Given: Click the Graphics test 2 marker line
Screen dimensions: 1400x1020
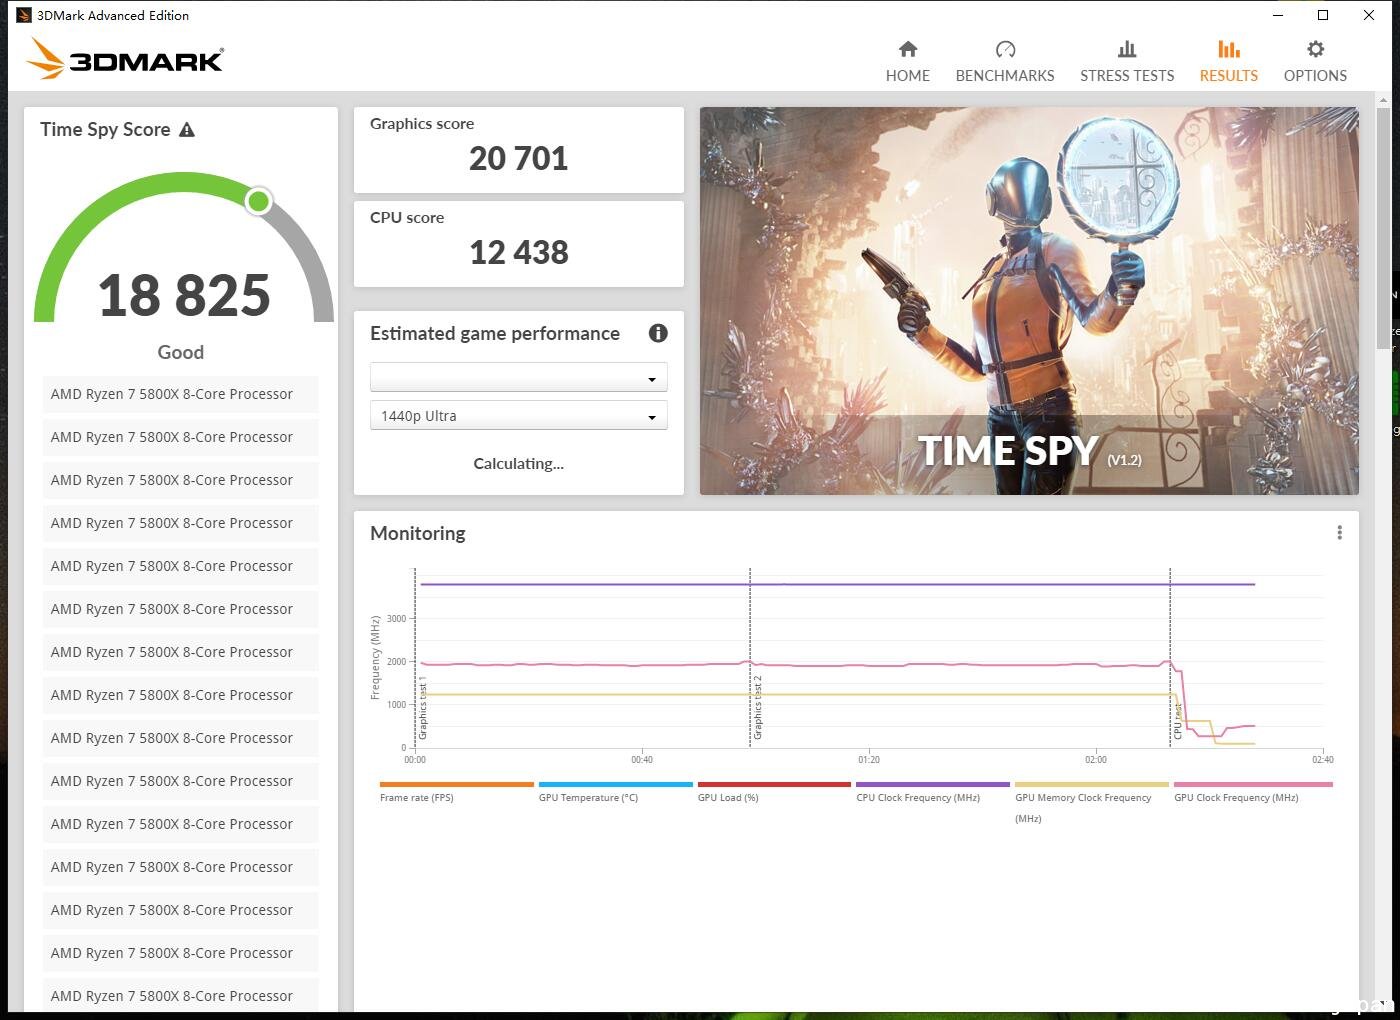Looking at the screenshot, I should point(750,657).
